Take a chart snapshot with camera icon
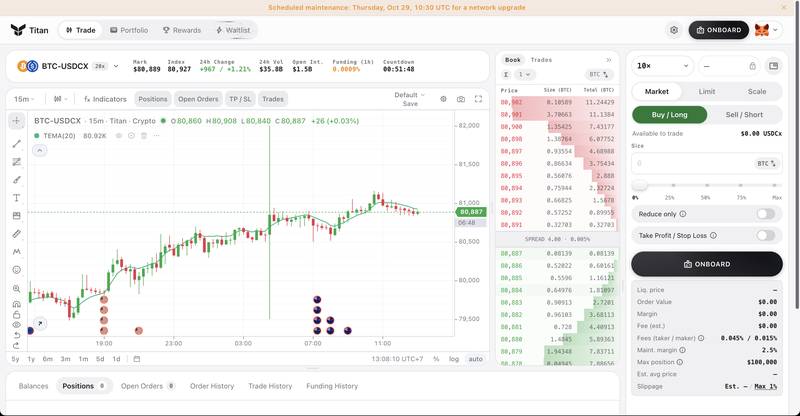 (x=461, y=99)
